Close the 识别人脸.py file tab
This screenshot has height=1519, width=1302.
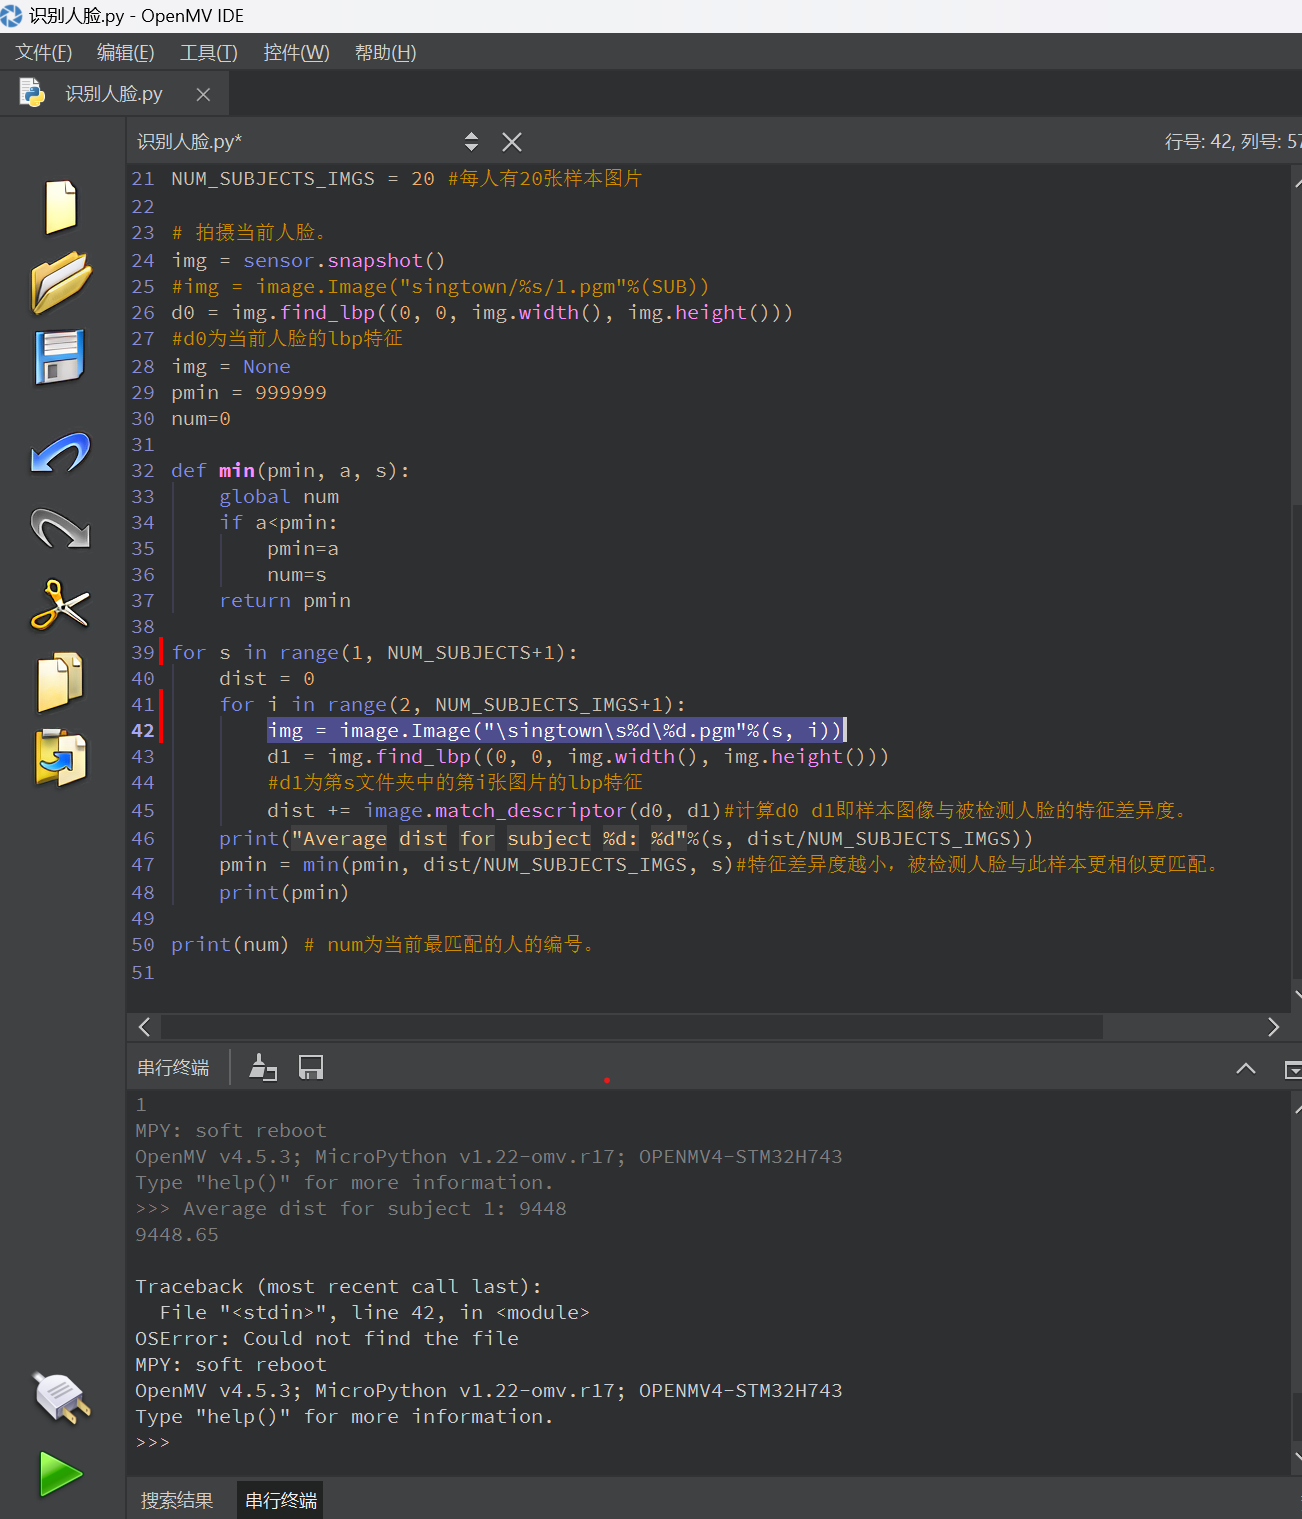coord(203,94)
